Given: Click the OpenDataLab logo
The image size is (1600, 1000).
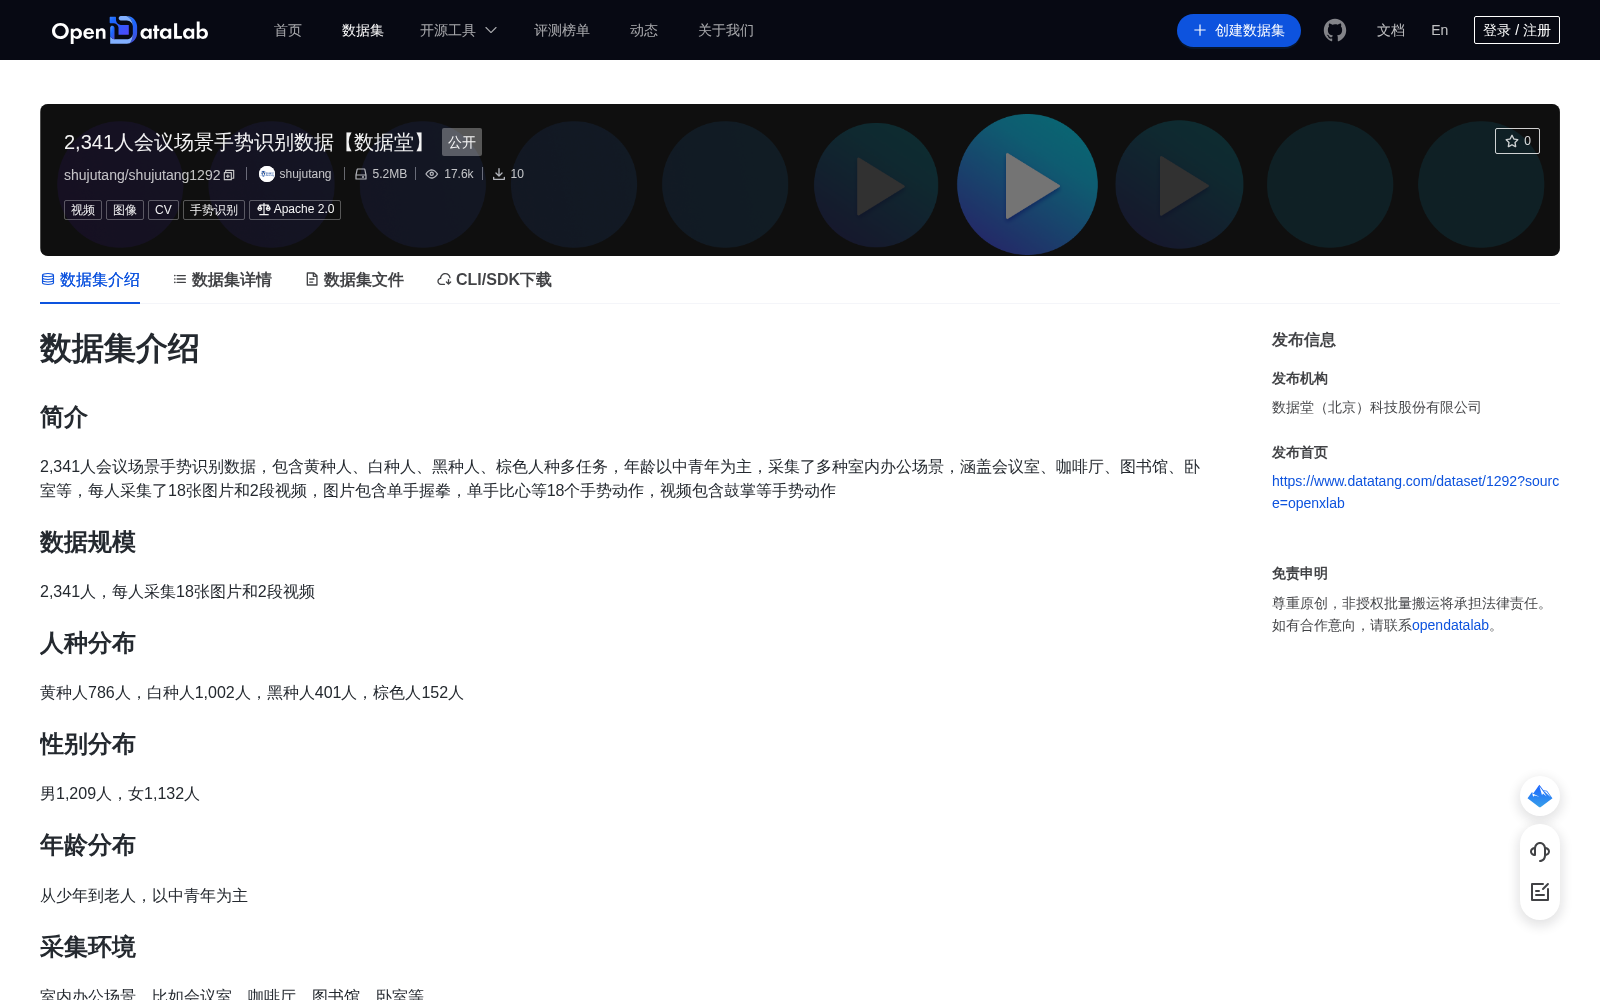Looking at the screenshot, I should [x=130, y=30].
